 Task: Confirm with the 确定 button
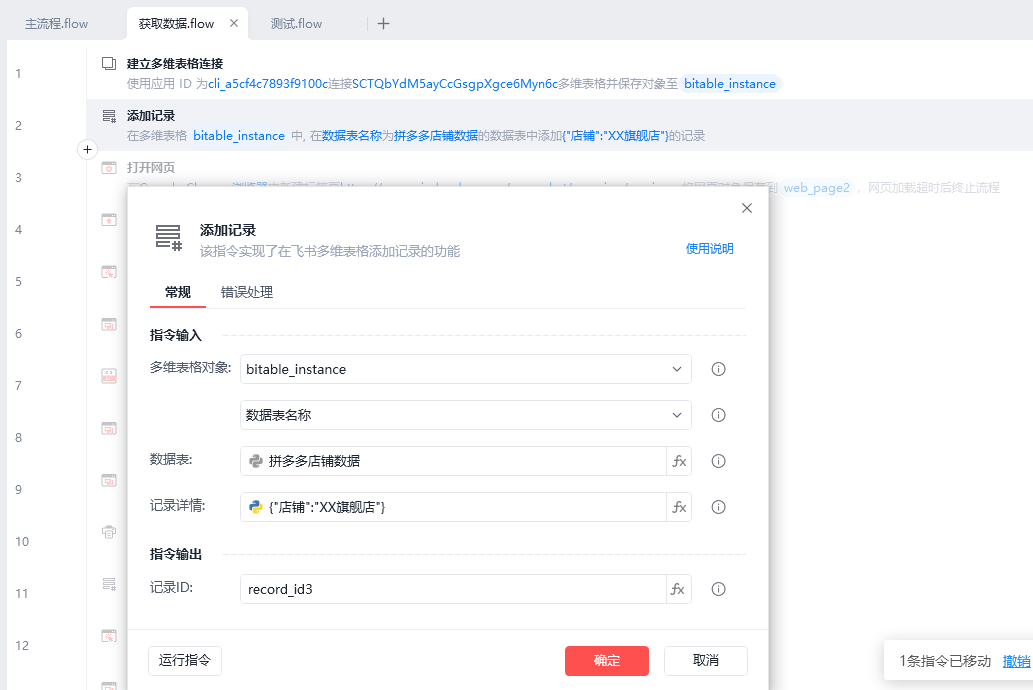click(x=607, y=660)
